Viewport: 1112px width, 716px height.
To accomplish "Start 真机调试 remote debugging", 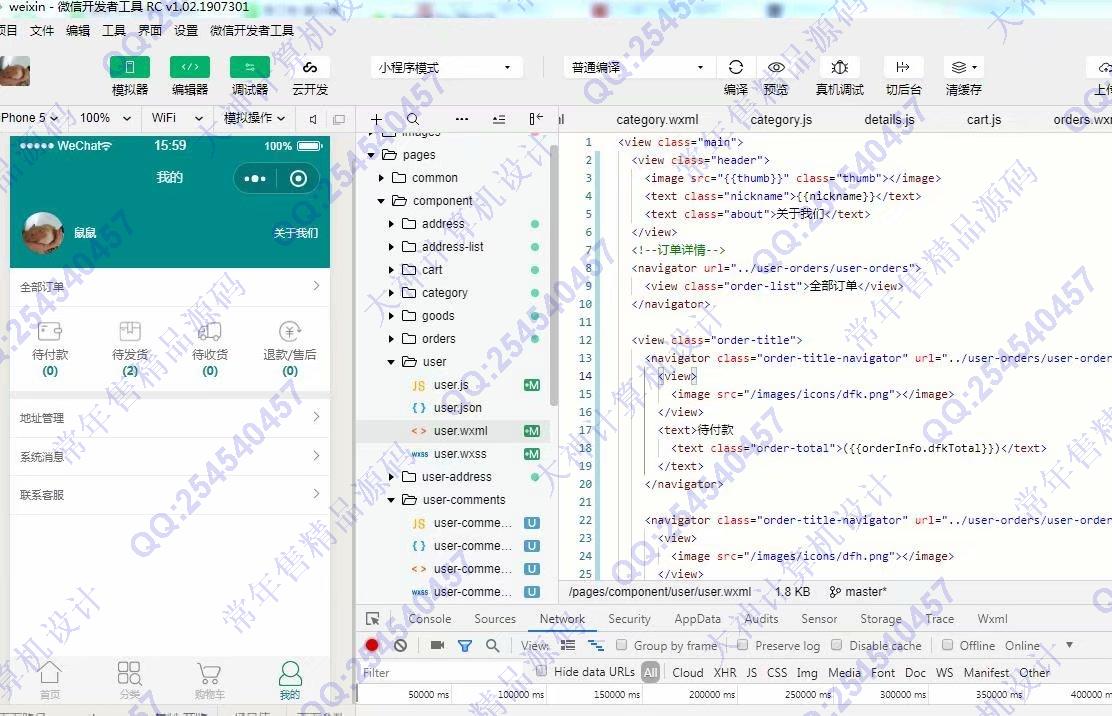I will coord(840,67).
